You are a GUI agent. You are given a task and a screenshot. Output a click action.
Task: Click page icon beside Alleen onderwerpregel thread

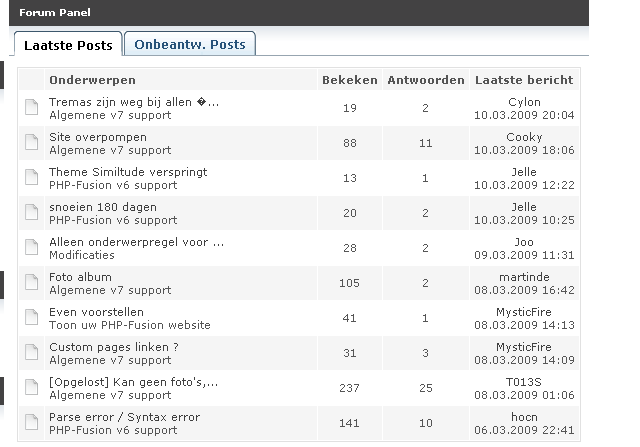click(31, 248)
